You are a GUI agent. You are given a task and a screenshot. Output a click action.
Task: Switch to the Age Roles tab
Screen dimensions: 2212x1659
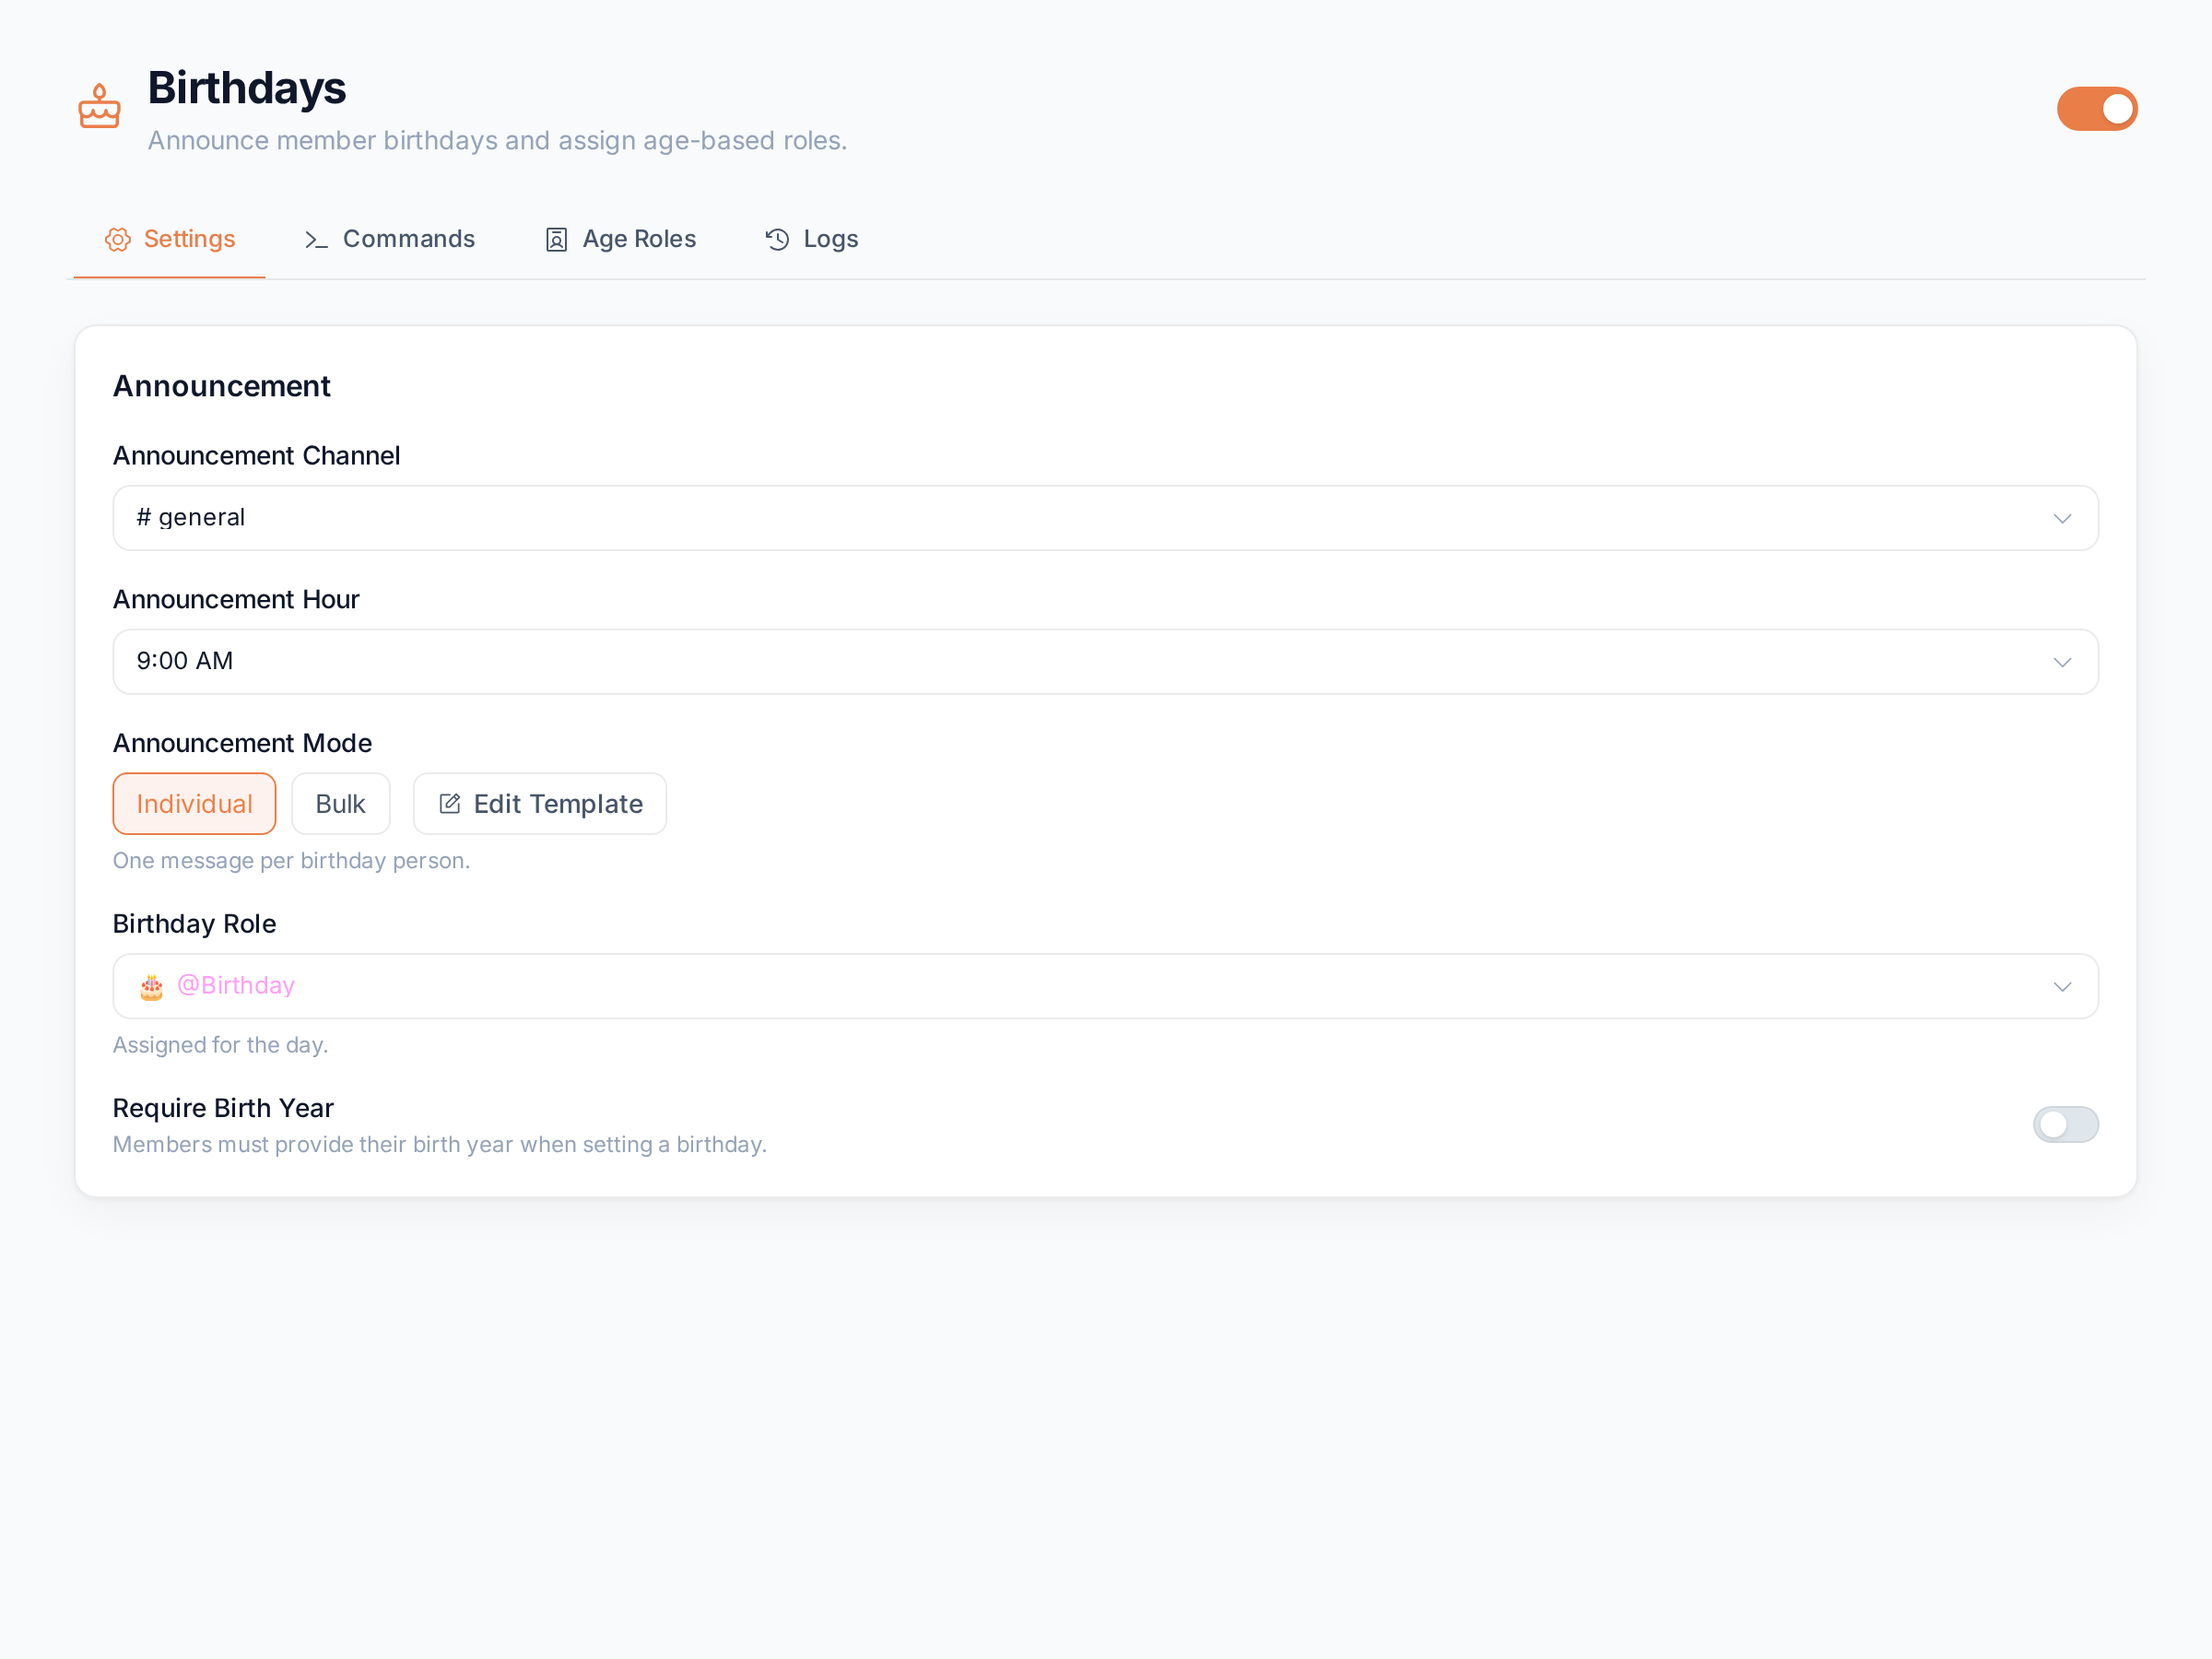pyautogui.click(x=620, y=239)
